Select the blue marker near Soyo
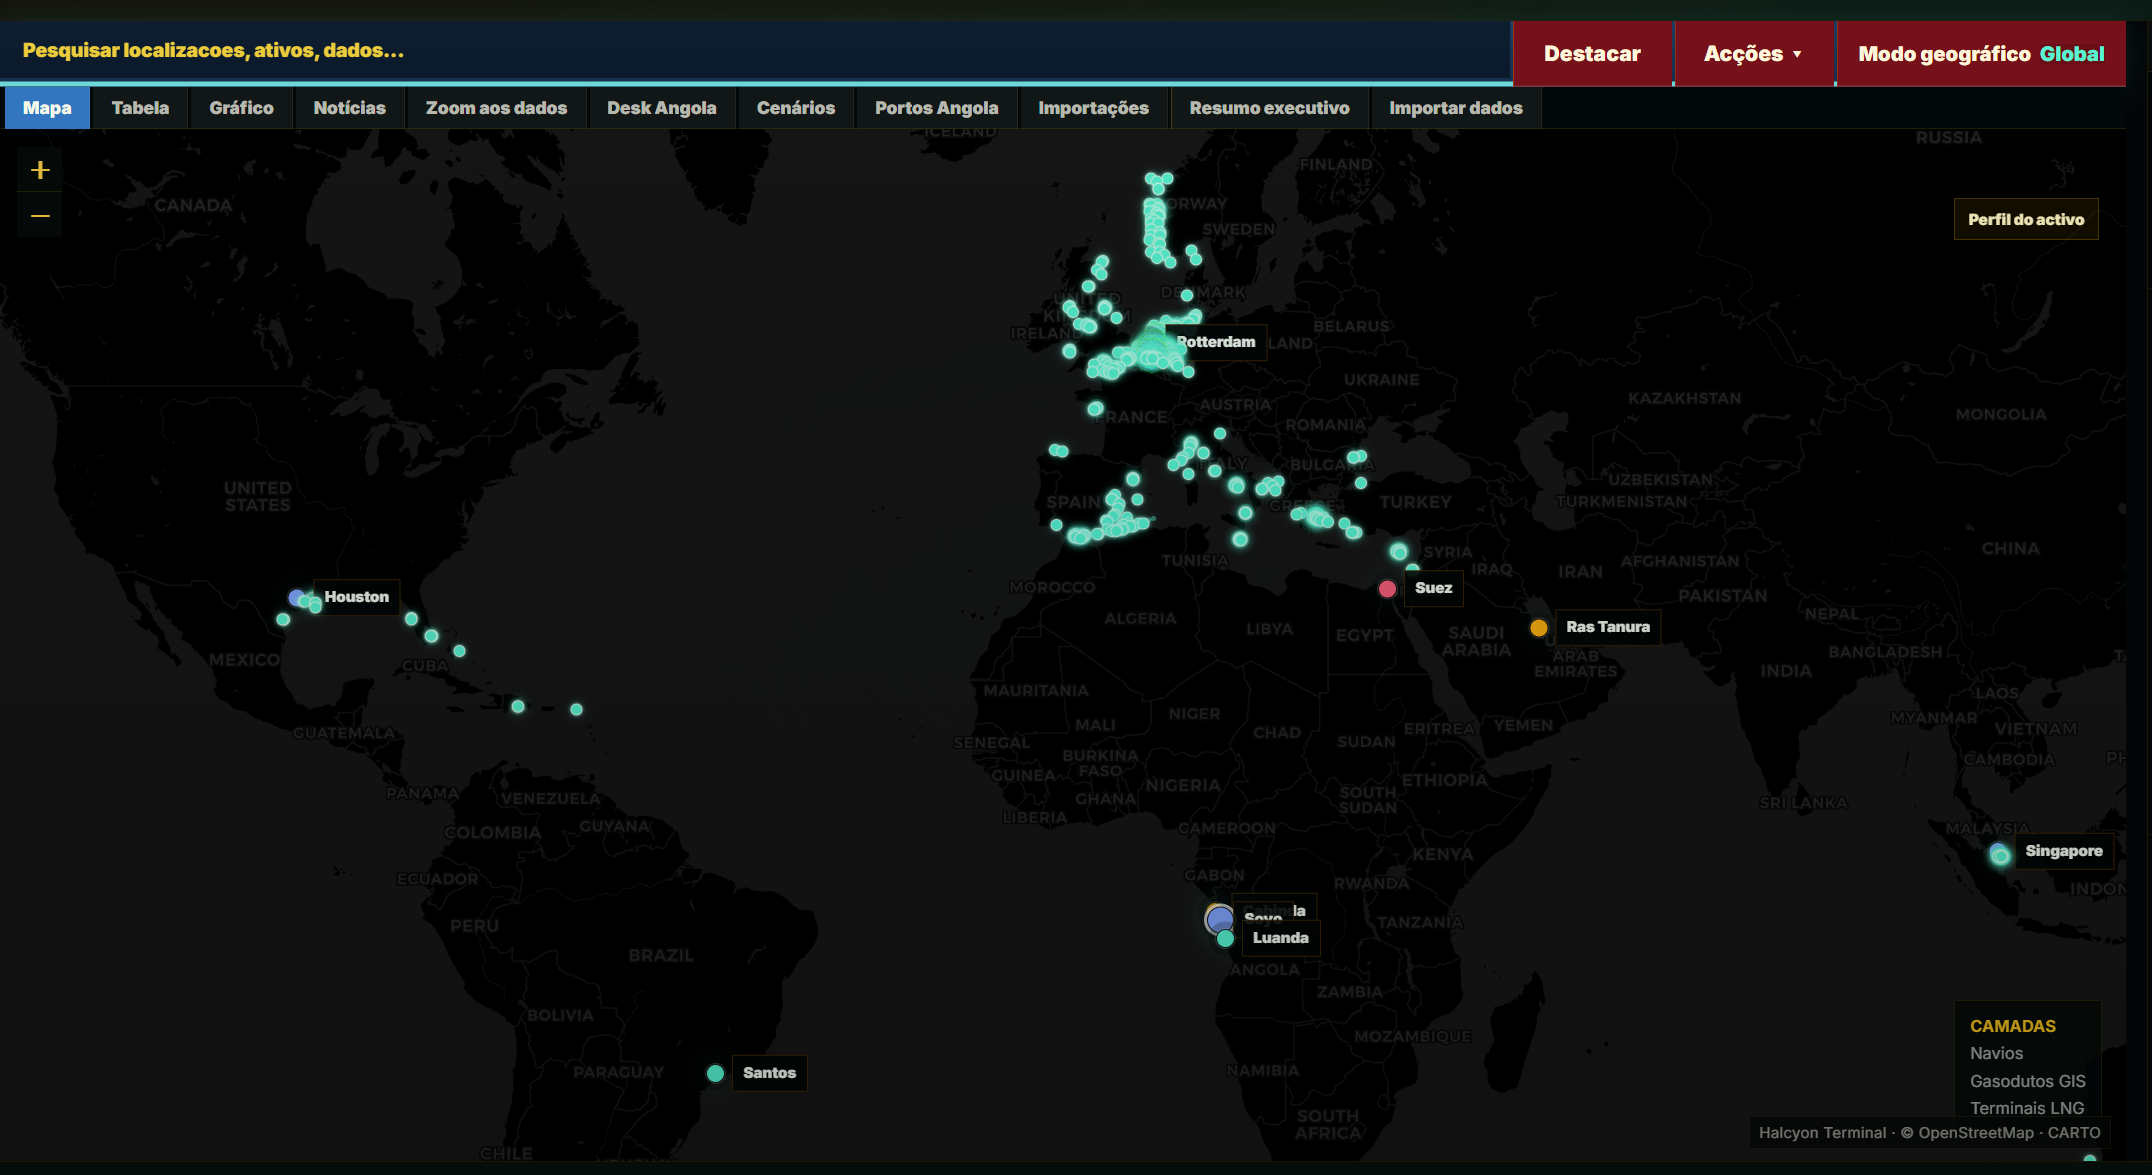Viewport: 2152px width, 1175px height. point(1219,919)
